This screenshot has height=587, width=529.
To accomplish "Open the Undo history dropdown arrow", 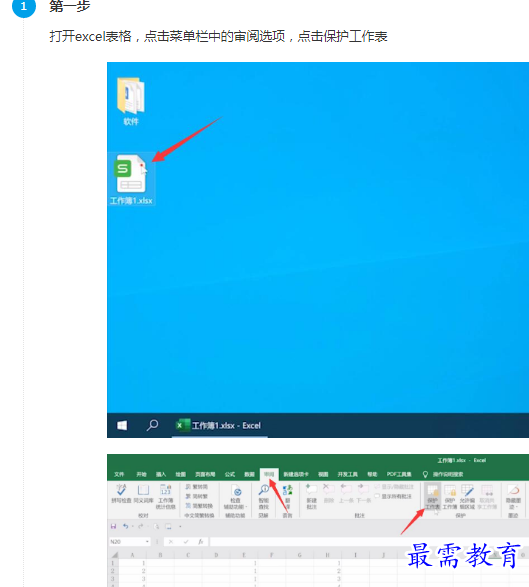I will (133, 526).
